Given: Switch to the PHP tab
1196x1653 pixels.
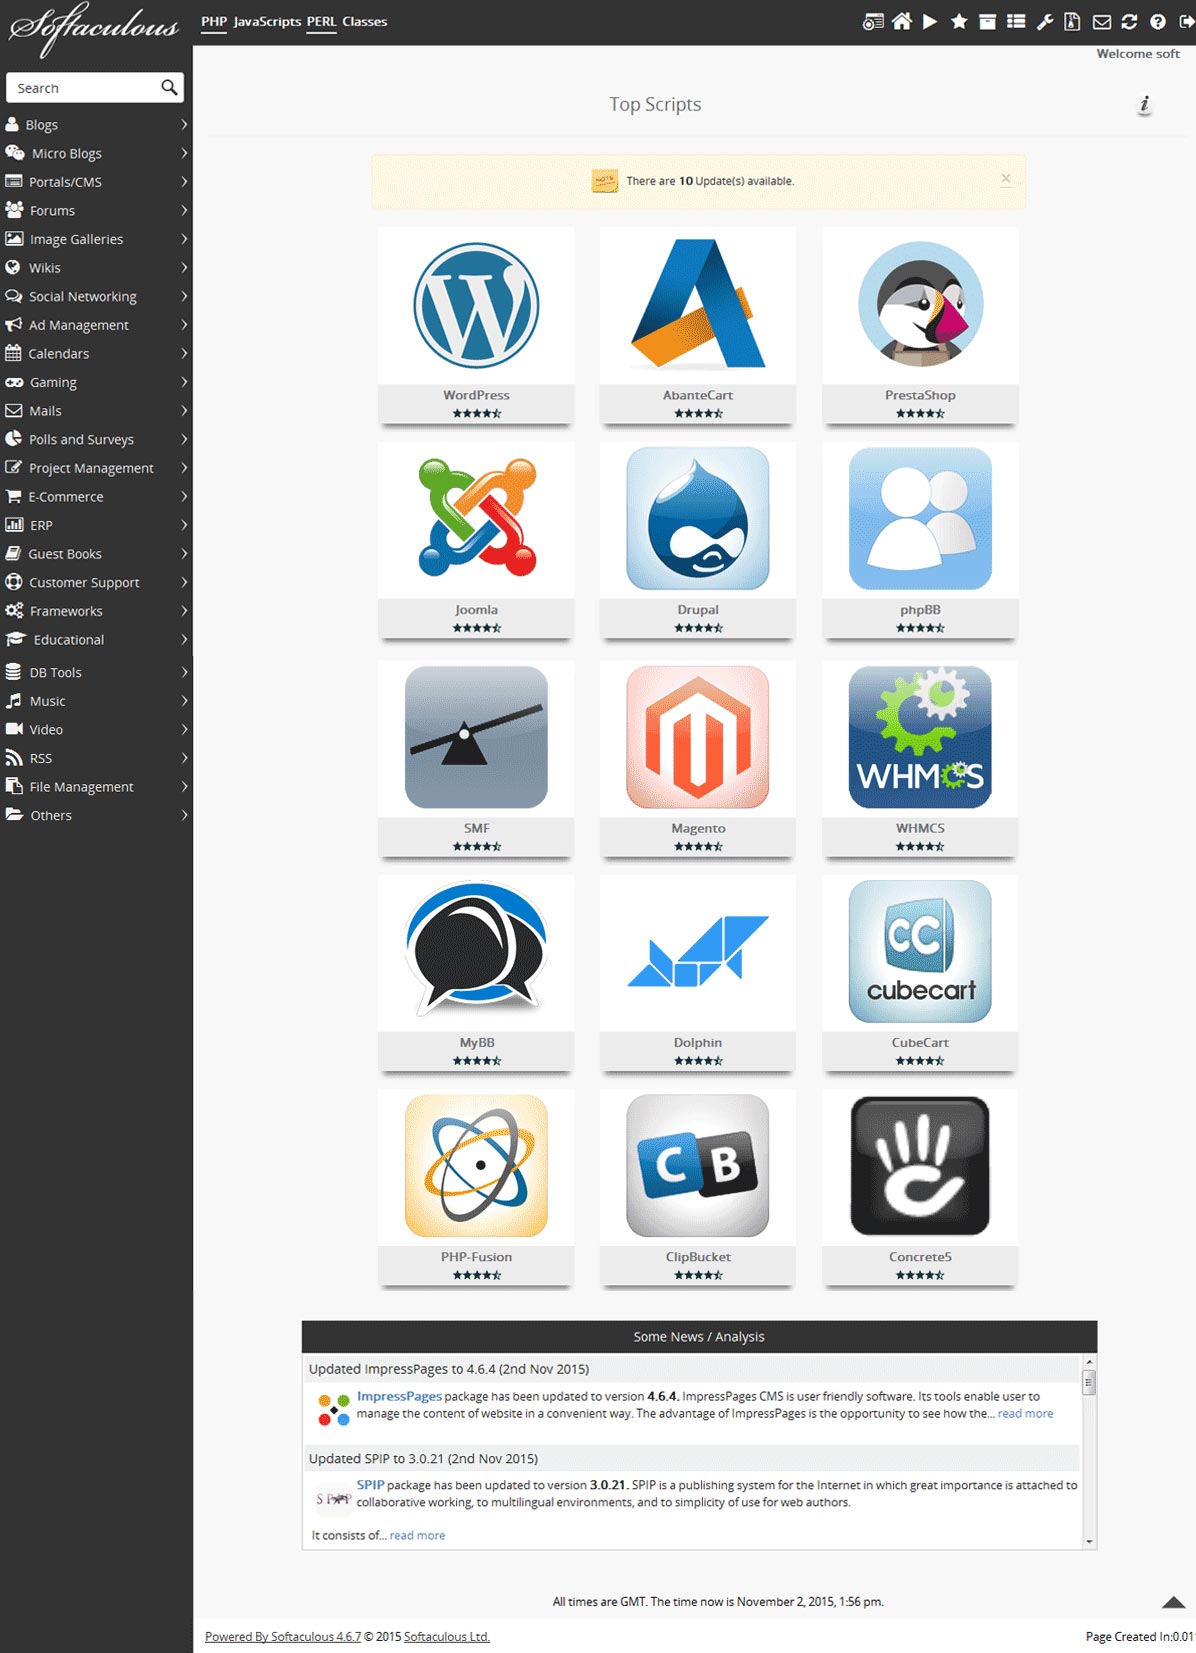Looking at the screenshot, I should point(214,22).
